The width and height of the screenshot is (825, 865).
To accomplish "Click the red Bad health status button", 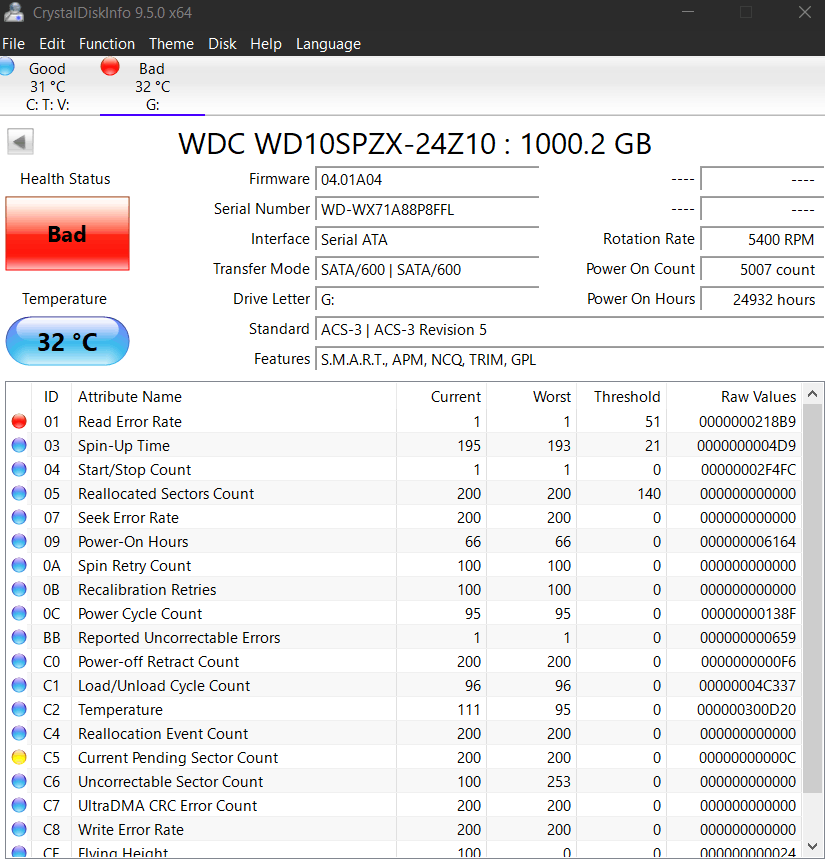I will pos(67,234).
